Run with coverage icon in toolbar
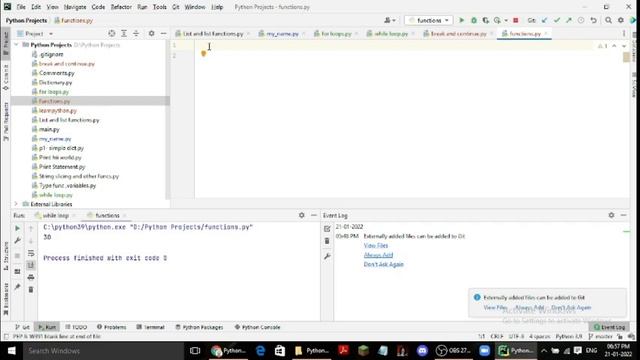Viewport: 640px width, 360px height. click(x=485, y=20)
